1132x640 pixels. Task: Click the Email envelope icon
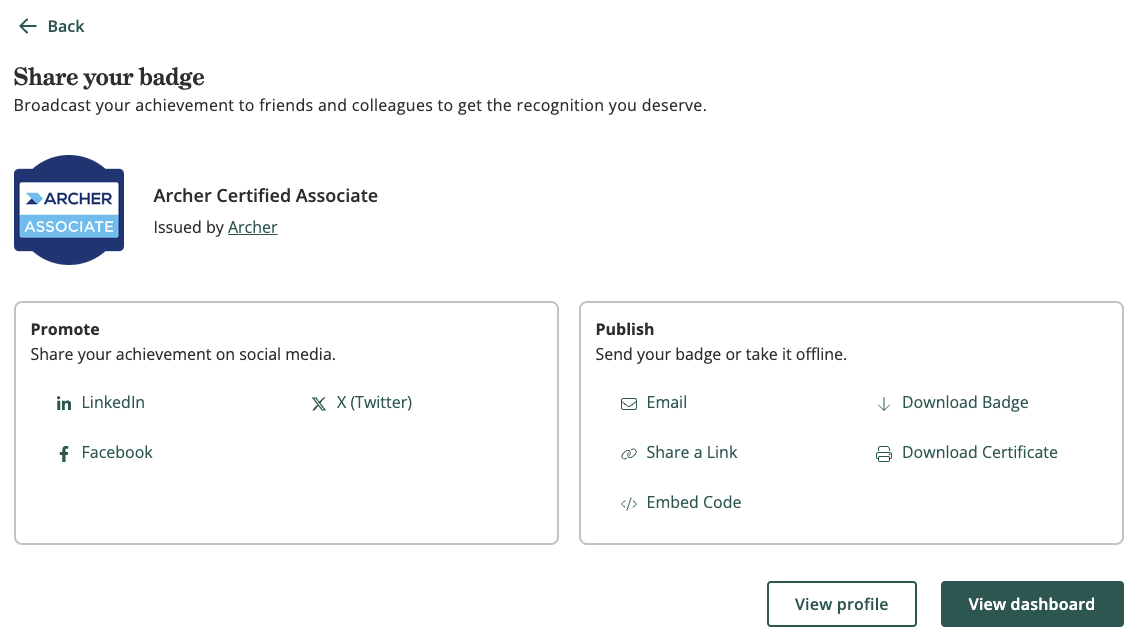pos(629,403)
